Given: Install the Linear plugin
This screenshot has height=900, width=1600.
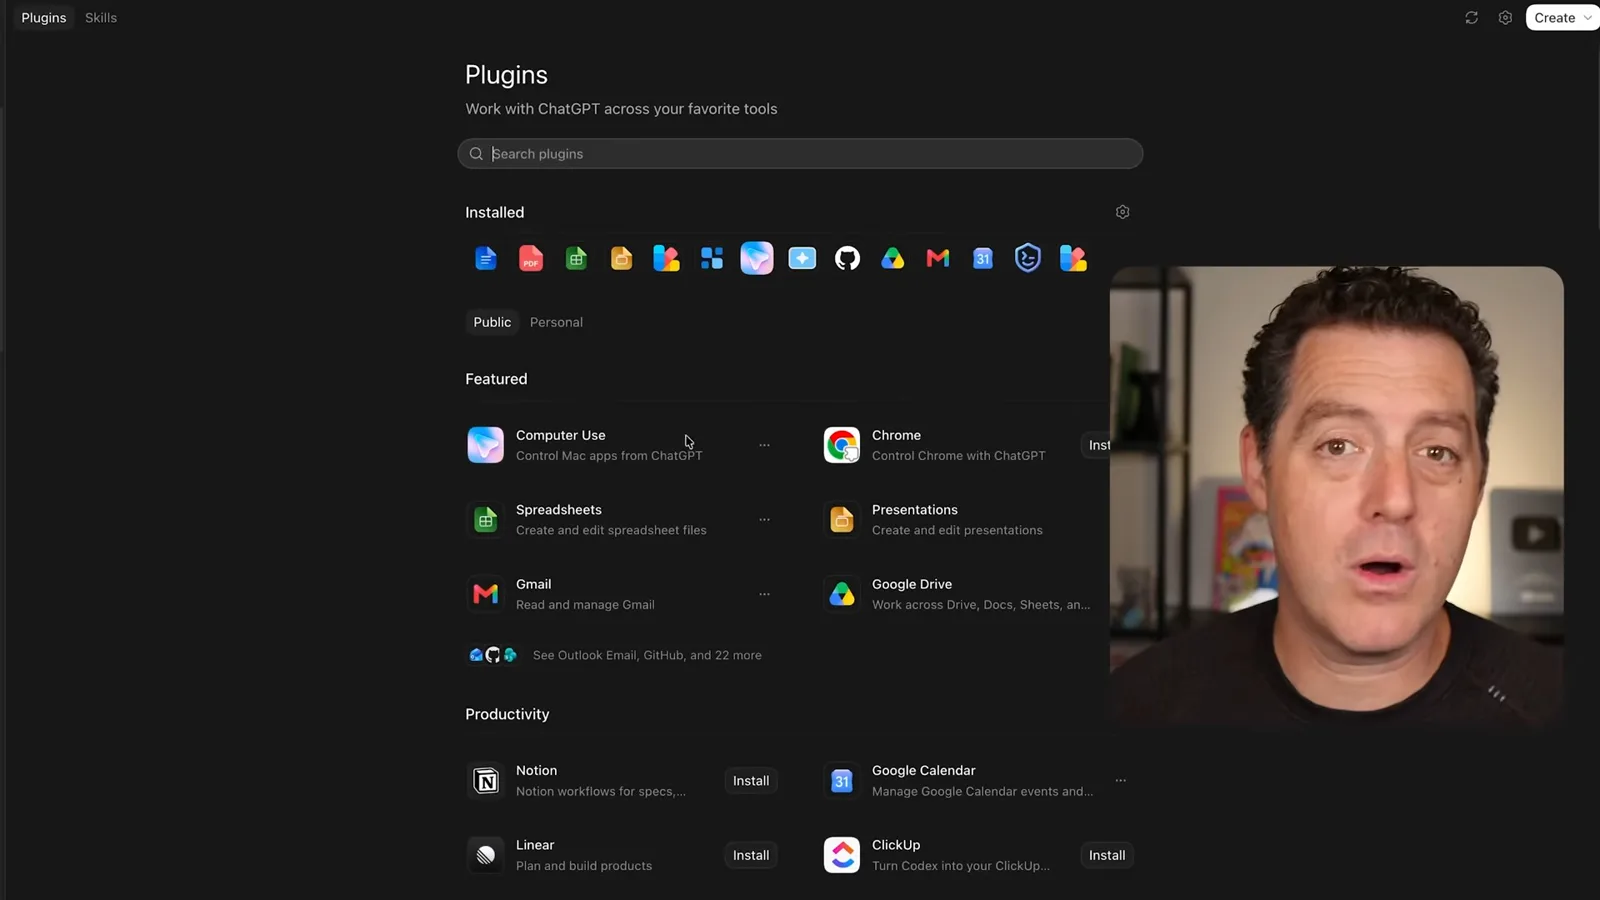Looking at the screenshot, I should coord(751,855).
